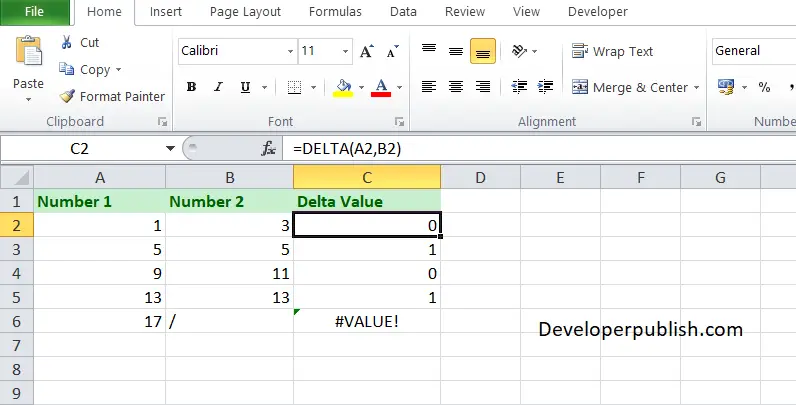This screenshot has height=405, width=796.
Task: Click Merge & Center button
Action: 629,87
